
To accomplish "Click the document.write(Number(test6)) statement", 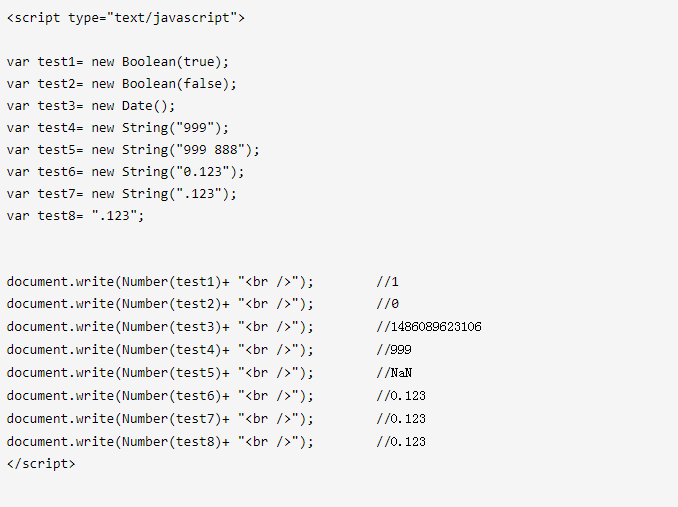I will [x=160, y=396].
